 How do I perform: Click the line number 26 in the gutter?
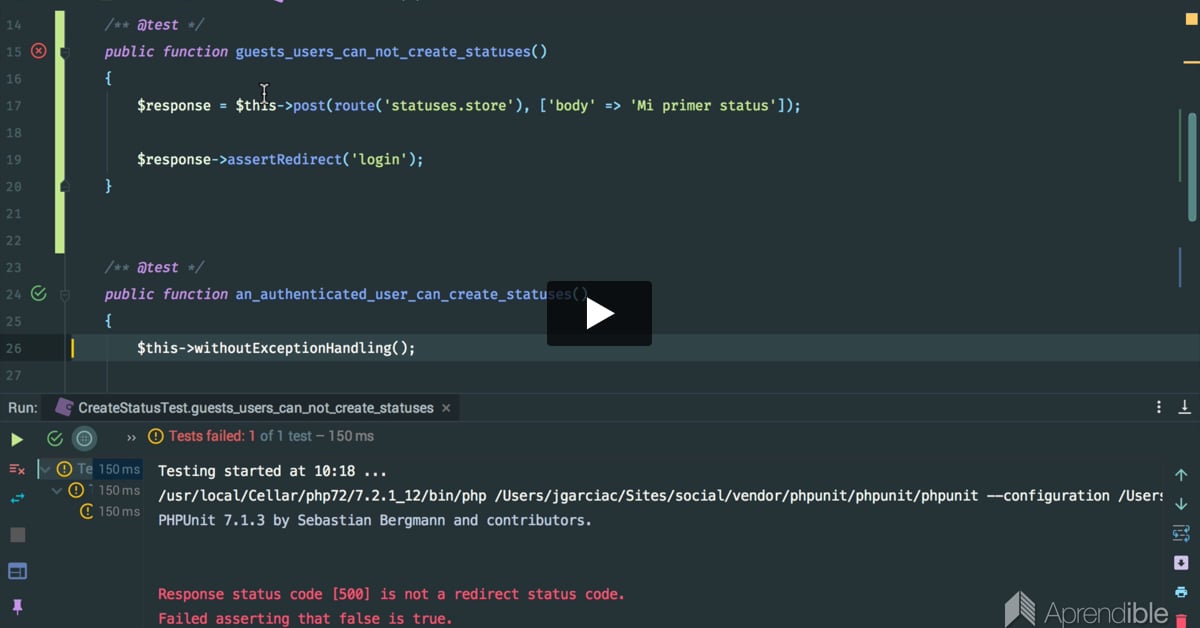point(13,348)
